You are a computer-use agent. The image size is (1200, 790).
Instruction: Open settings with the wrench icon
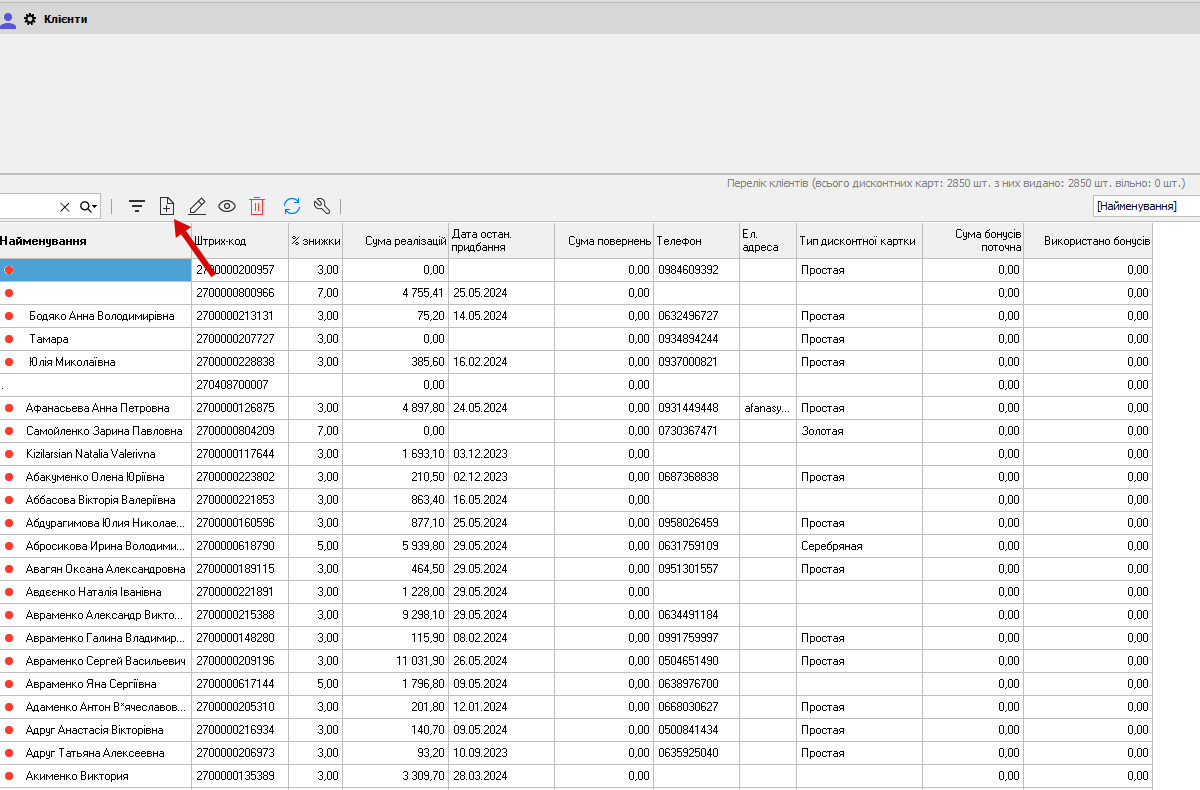(x=322, y=206)
